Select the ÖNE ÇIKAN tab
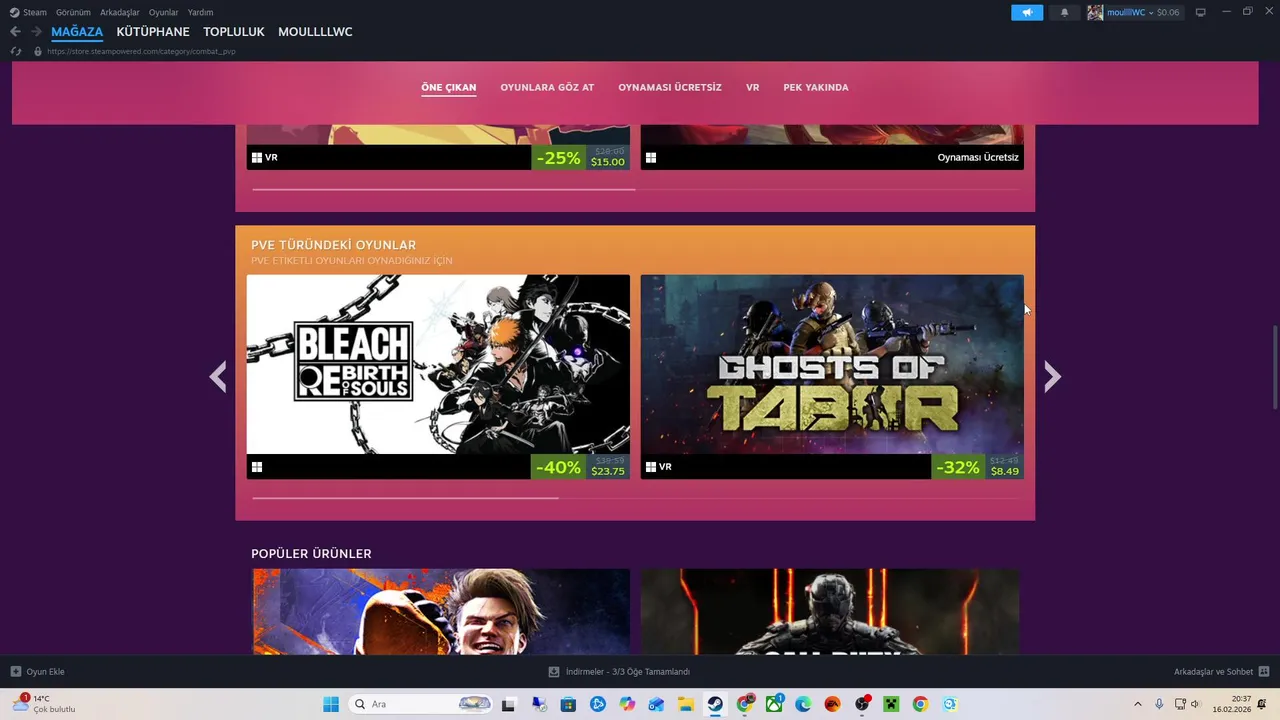The height and width of the screenshot is (720, 1280). click(x=449, y=87)
